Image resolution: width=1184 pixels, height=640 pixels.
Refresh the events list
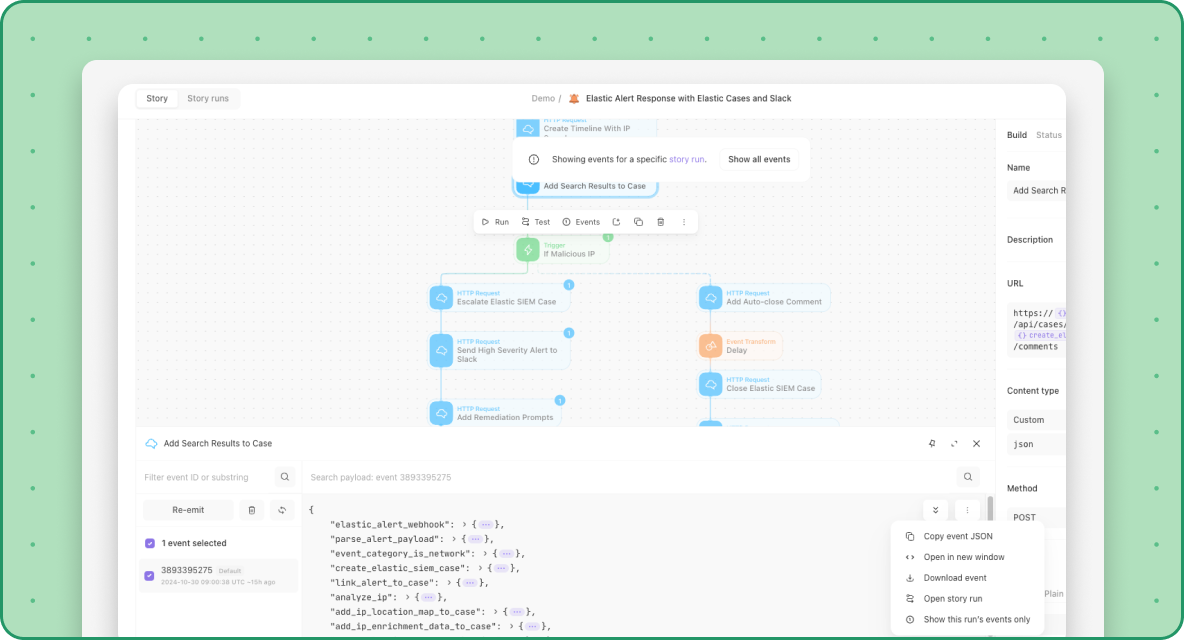(x=282, y=510)
